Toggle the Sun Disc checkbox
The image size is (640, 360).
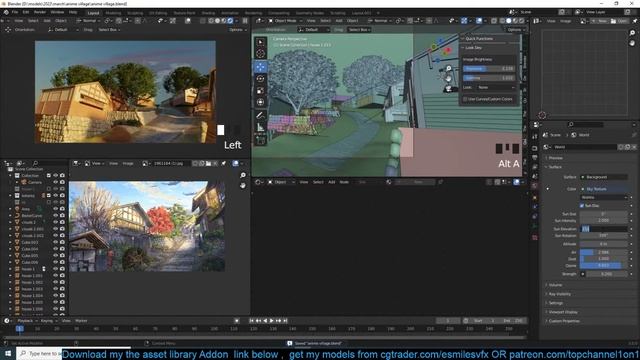pos(582,206)
